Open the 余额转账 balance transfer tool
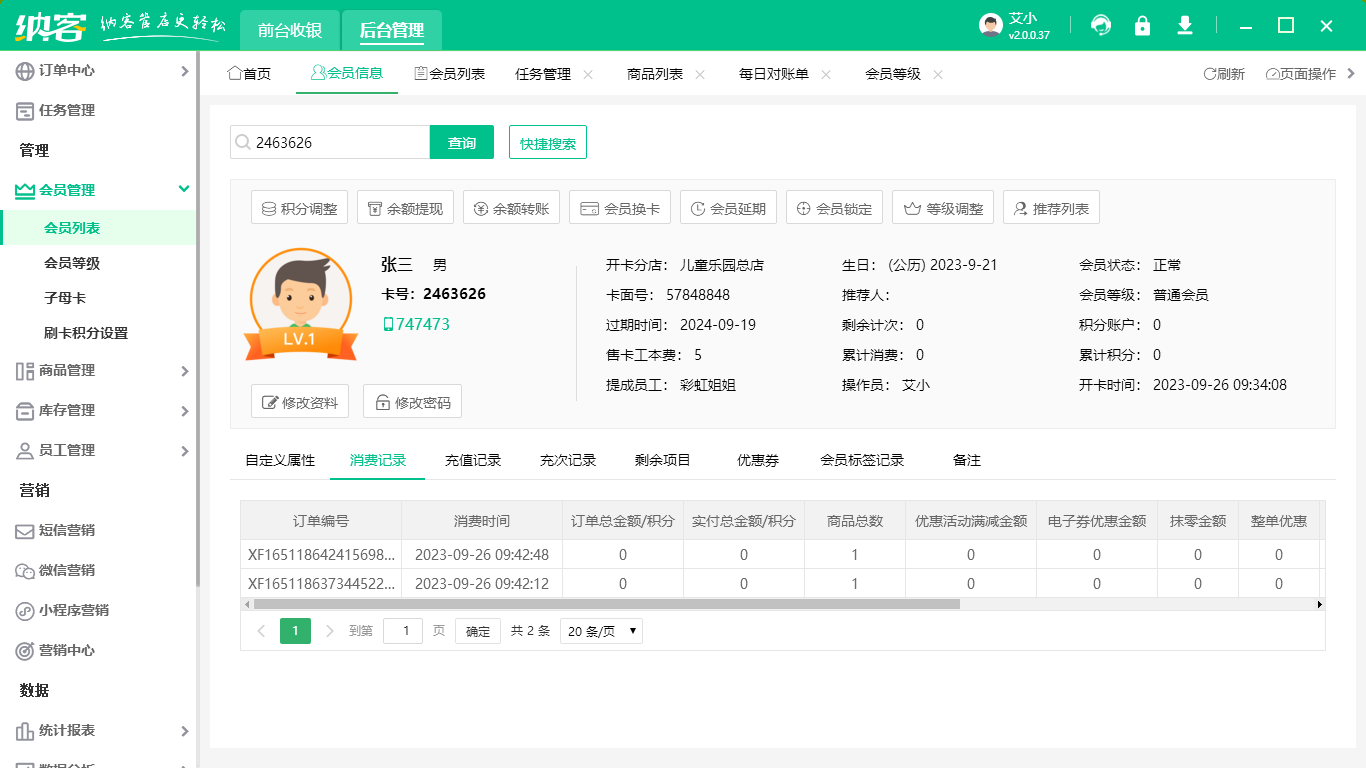Image resolution: width=1366 pixels, height=768 pixels. click(511, 207)
